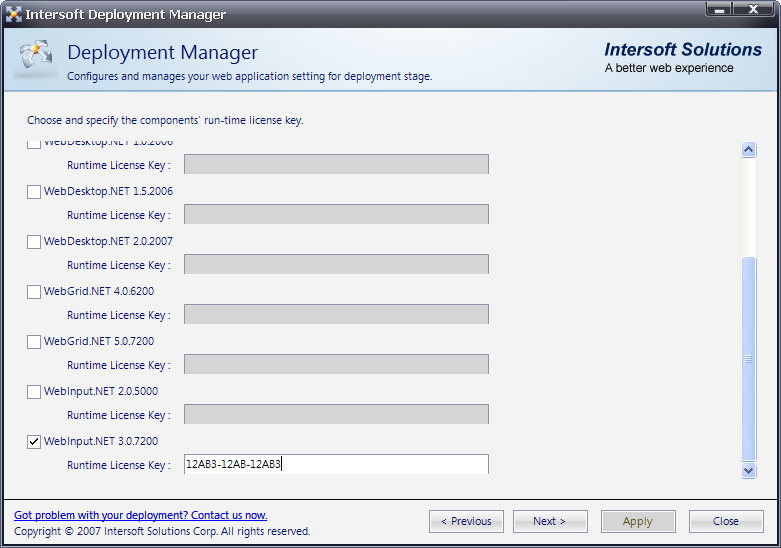Proceed by pressing the Next button

pos(549,521)
